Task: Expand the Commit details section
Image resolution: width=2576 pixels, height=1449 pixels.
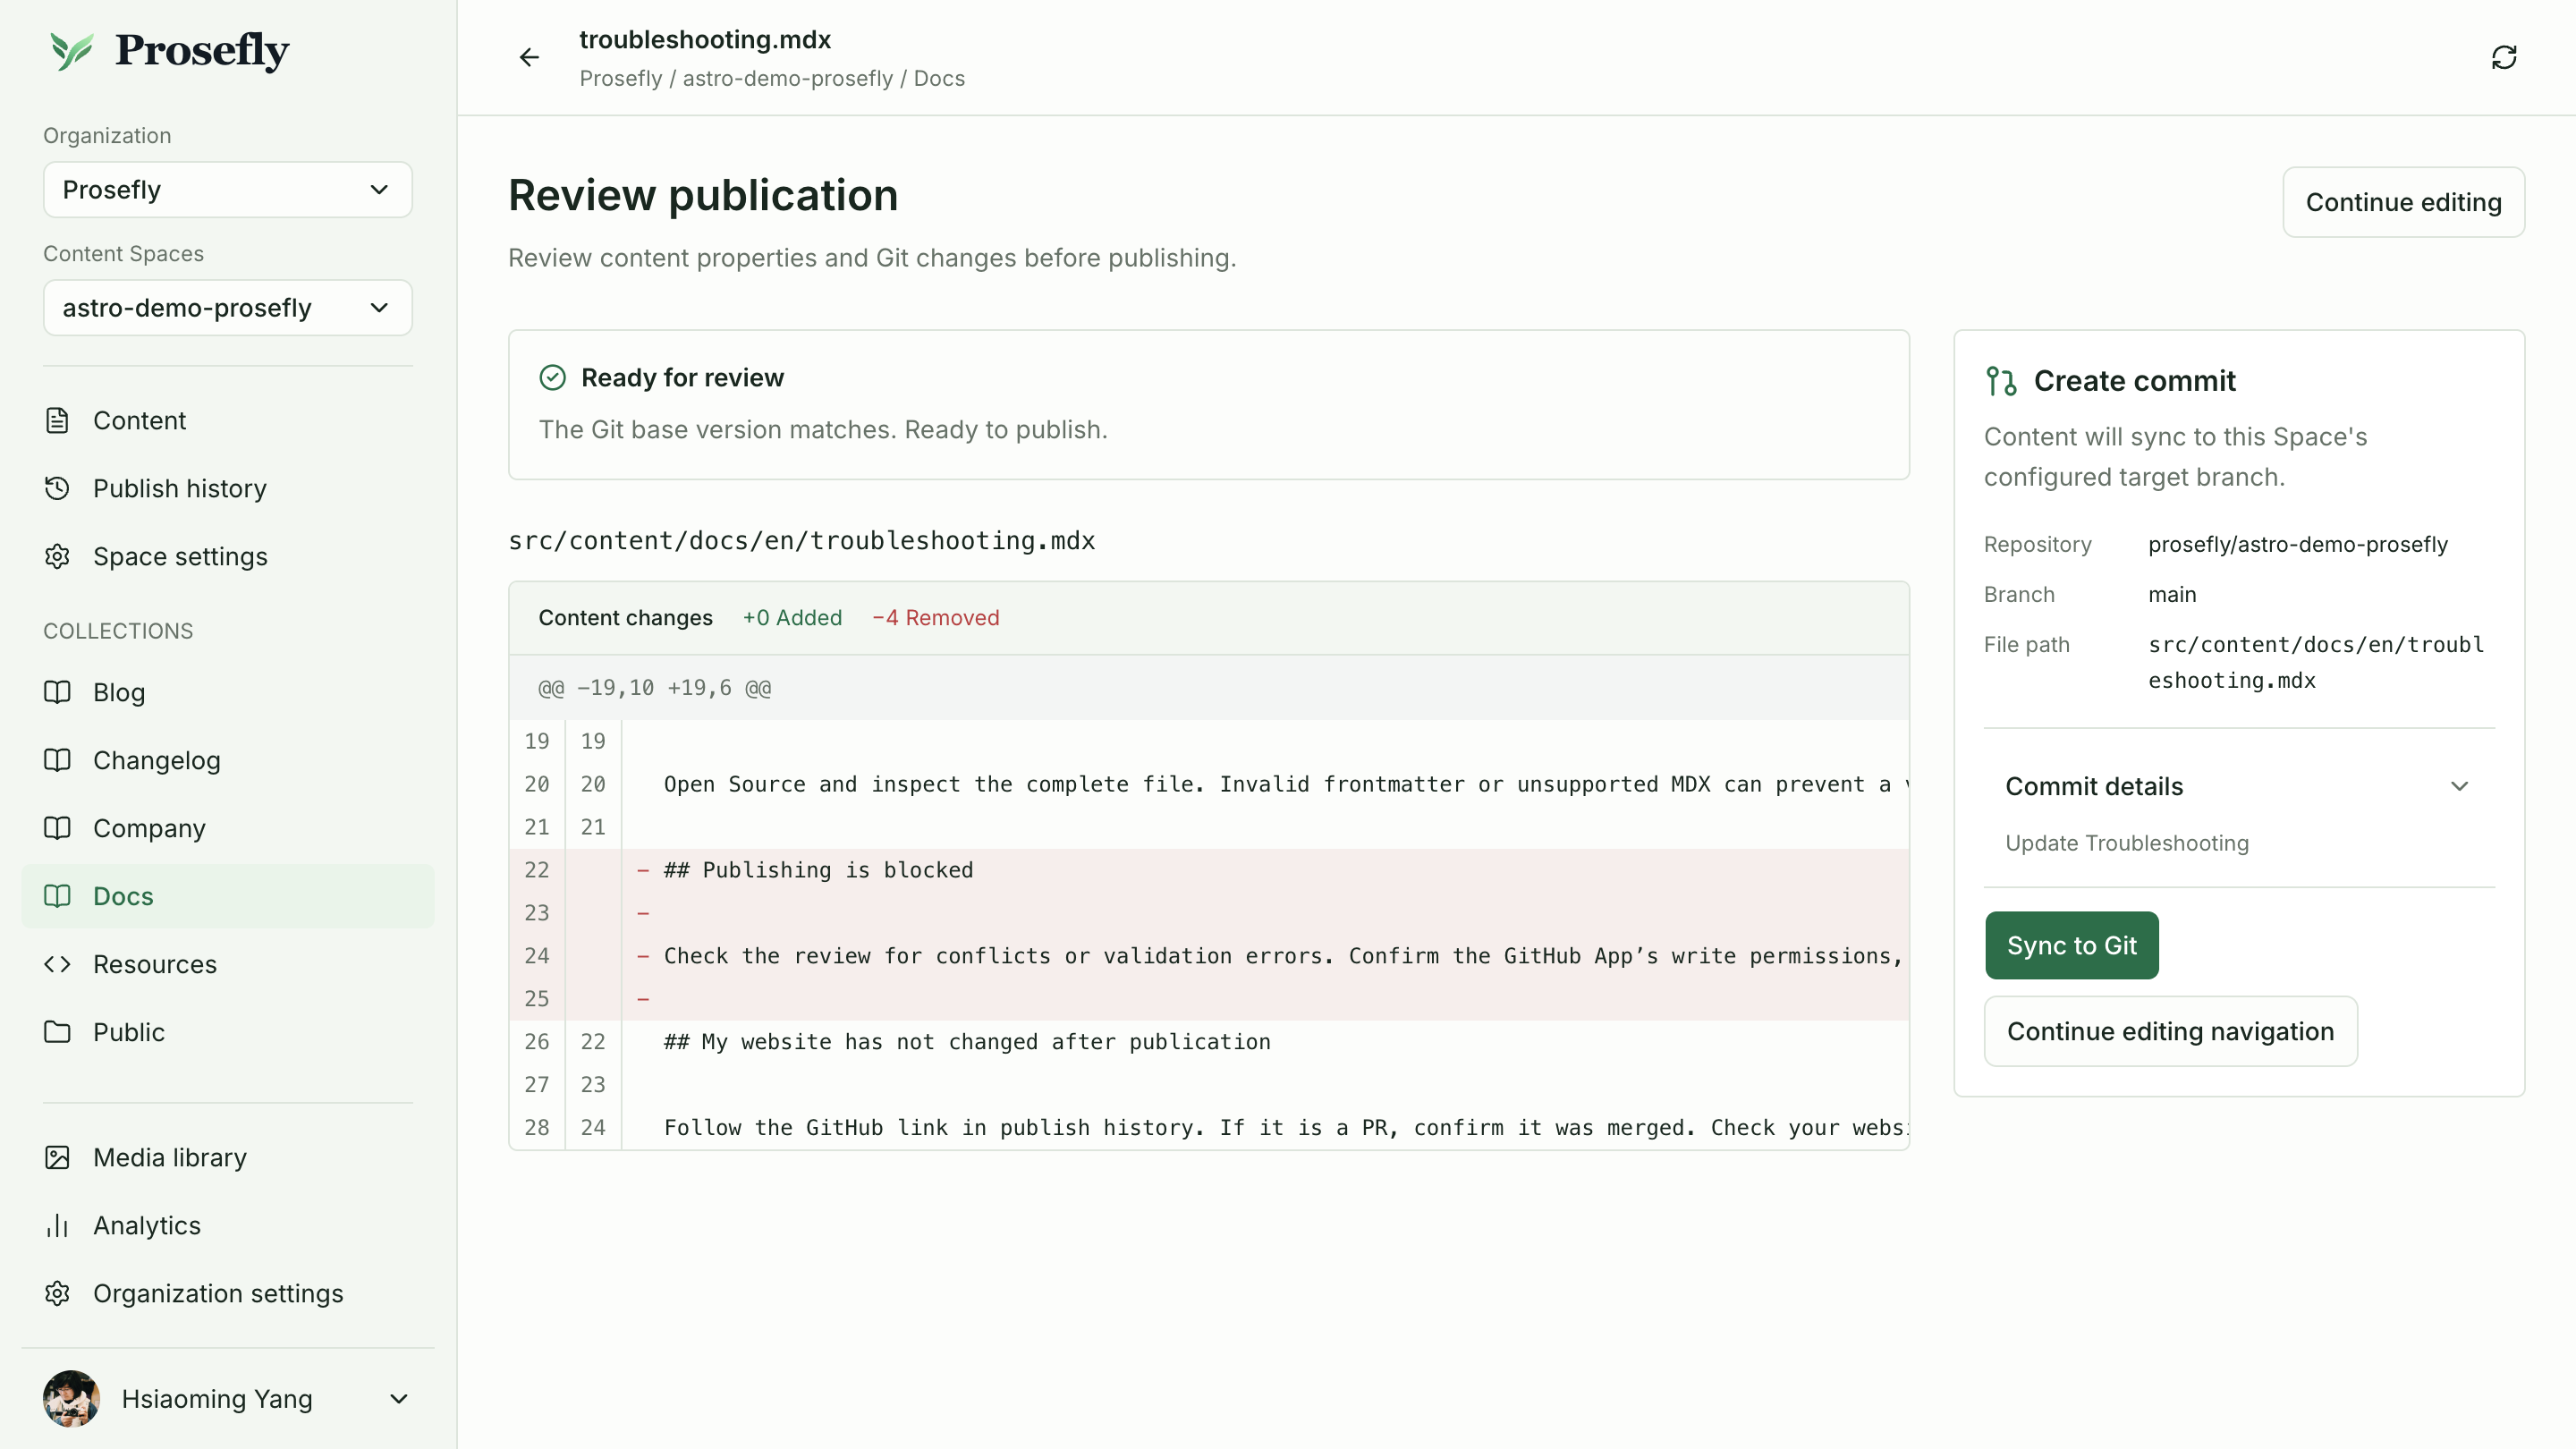Action: 2239,786
